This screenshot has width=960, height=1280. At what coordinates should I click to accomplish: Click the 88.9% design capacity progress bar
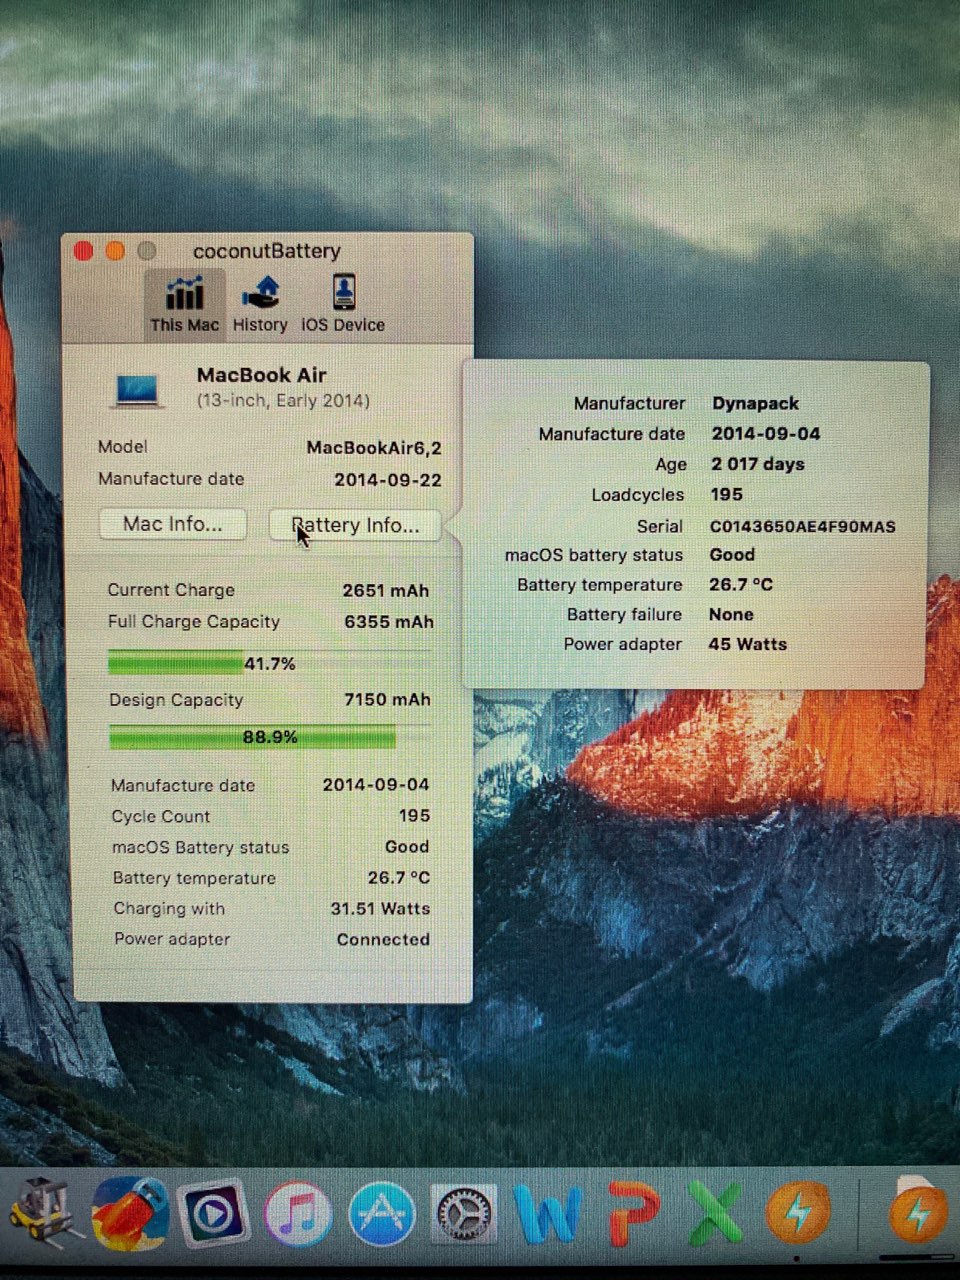(x=270, y=737)
